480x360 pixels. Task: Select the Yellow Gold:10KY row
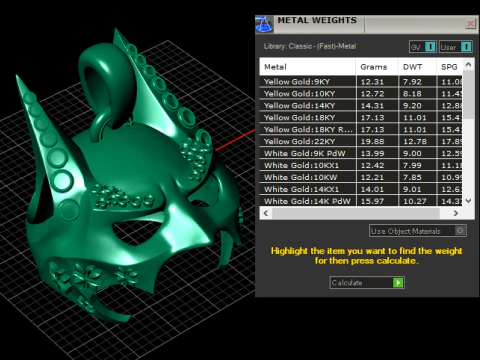(x=361, y=94)
